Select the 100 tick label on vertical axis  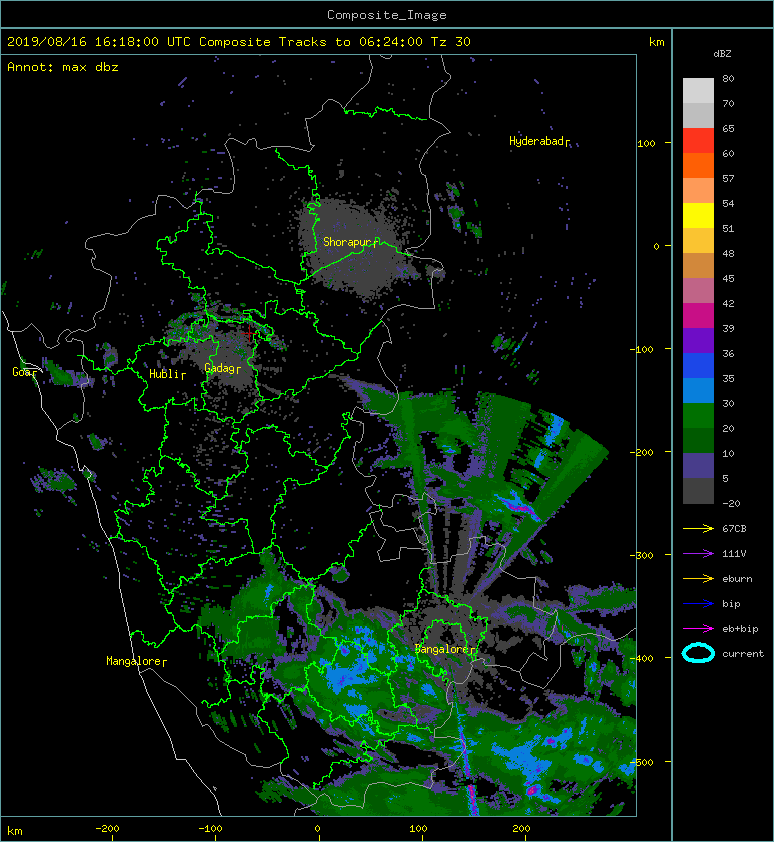(x=646, y=143)
